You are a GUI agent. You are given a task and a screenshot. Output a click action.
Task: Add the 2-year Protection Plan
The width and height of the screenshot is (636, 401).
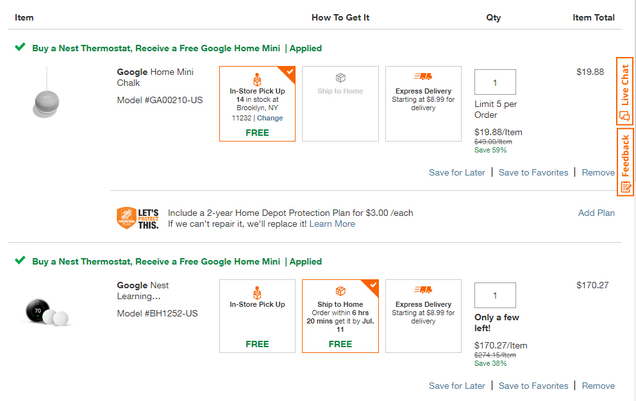(596, 213)
